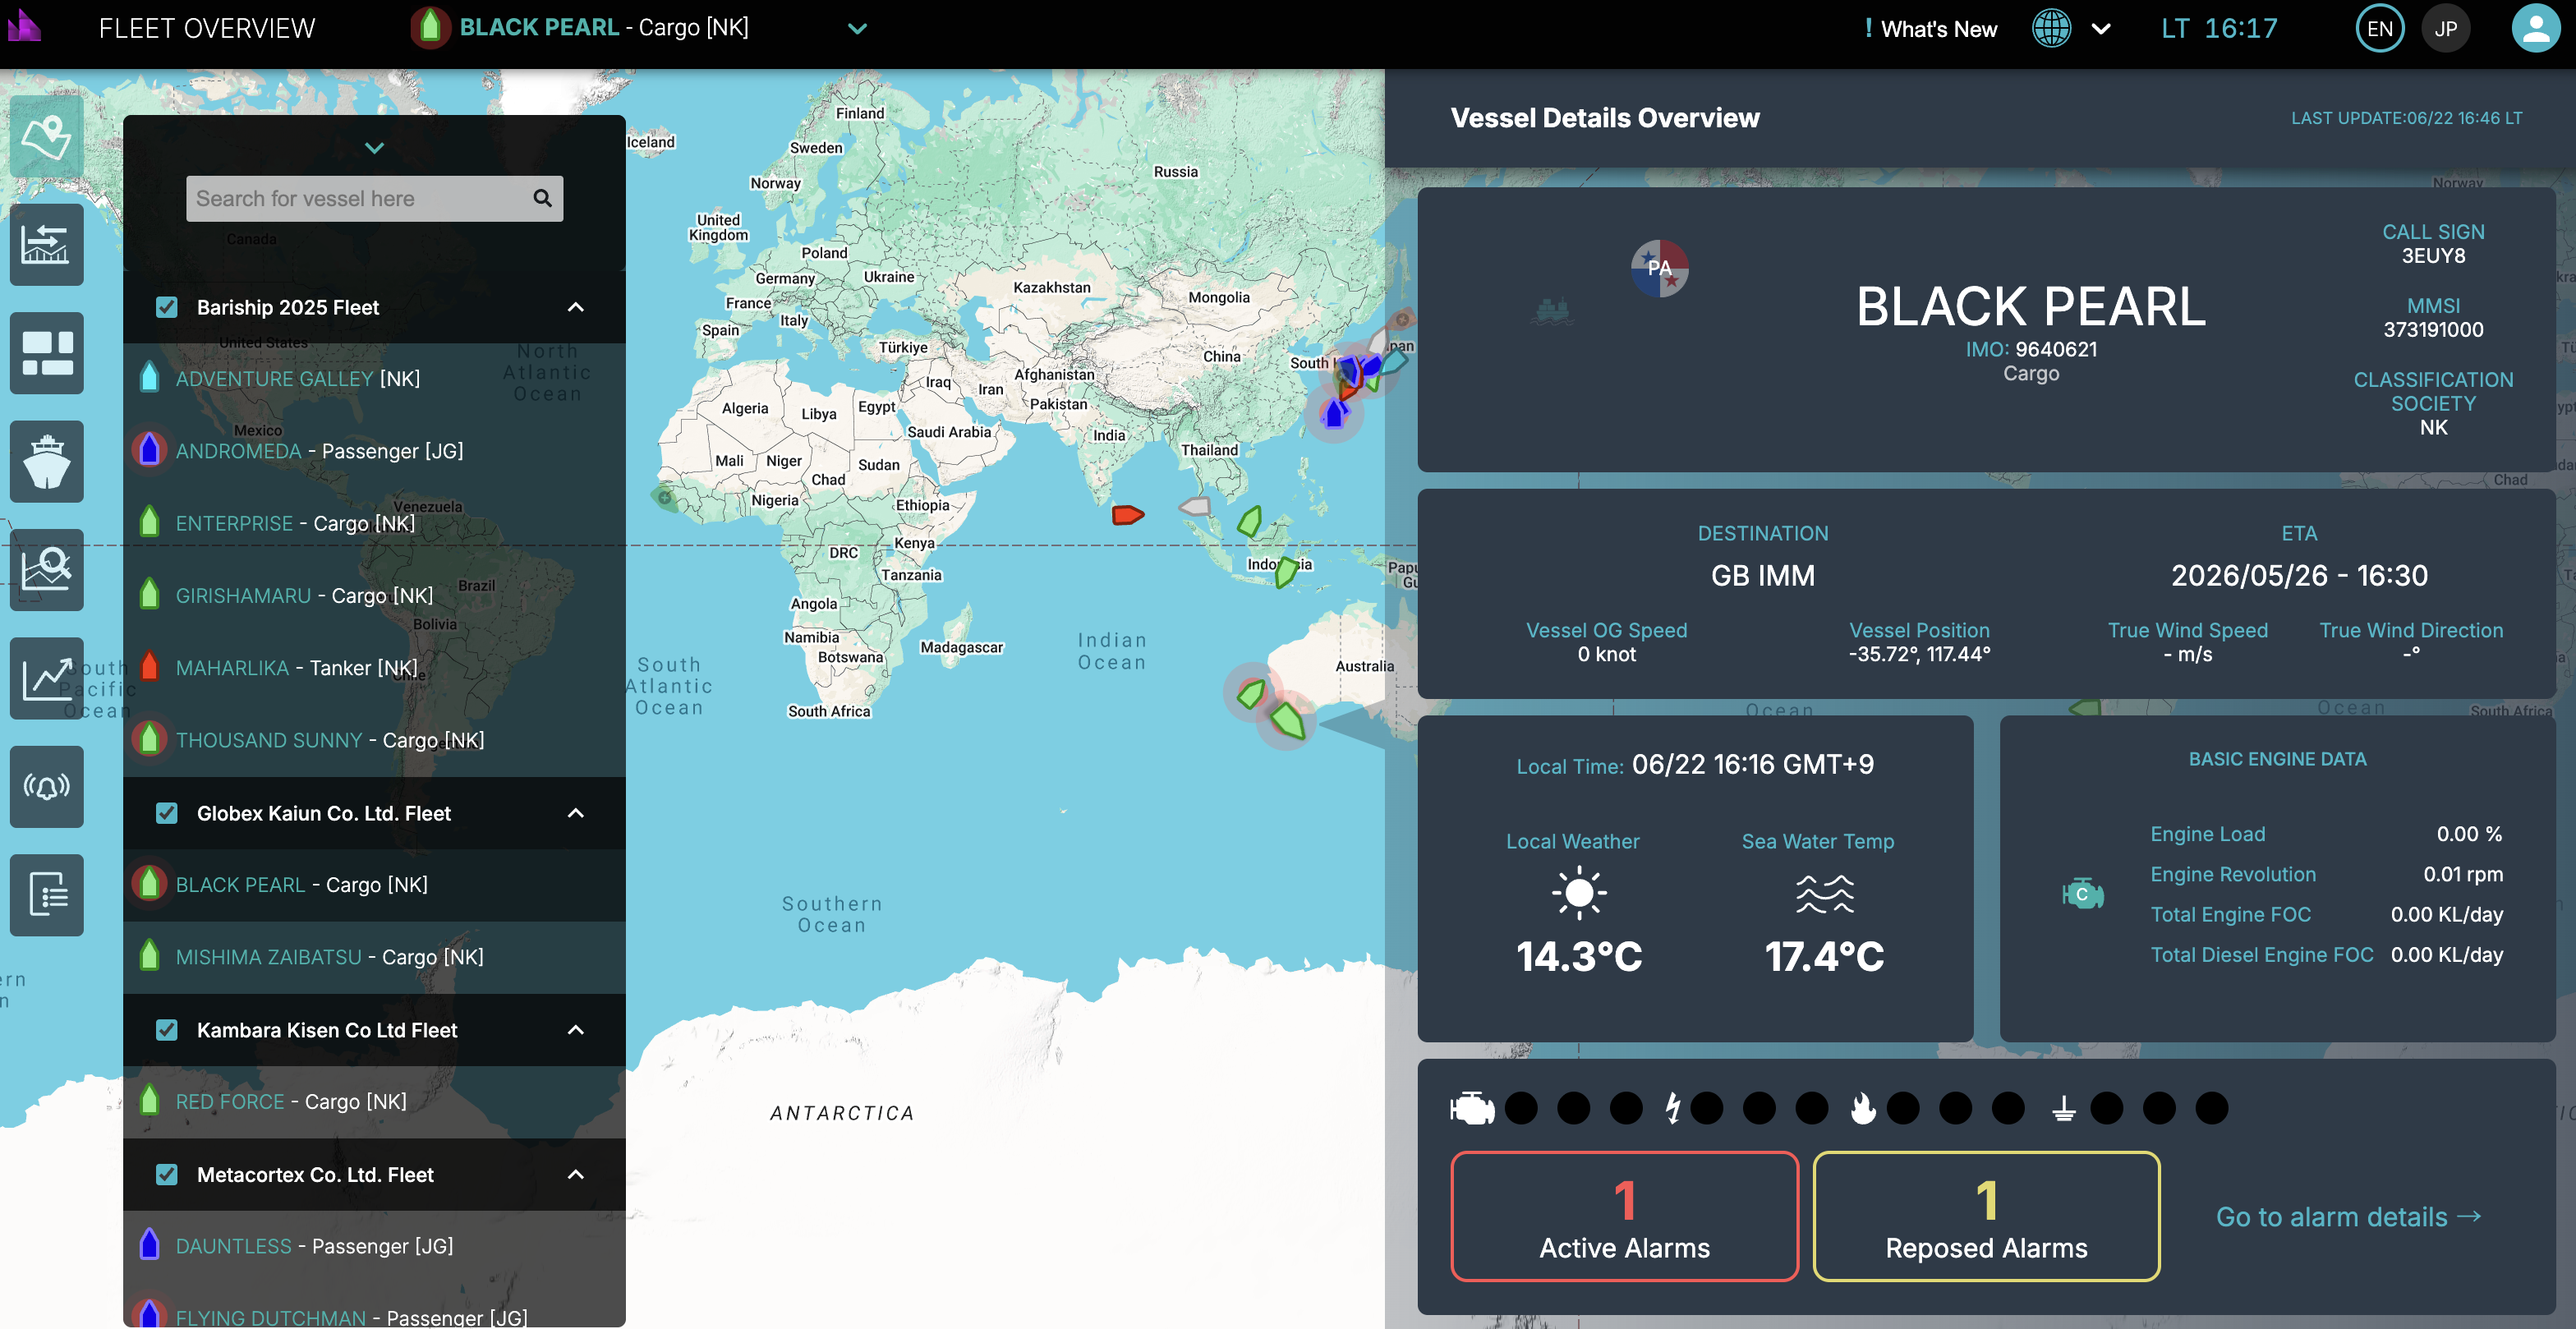Open the vessel ship sidebar icon
The image size is (2576, 1329).
(47, 461)
